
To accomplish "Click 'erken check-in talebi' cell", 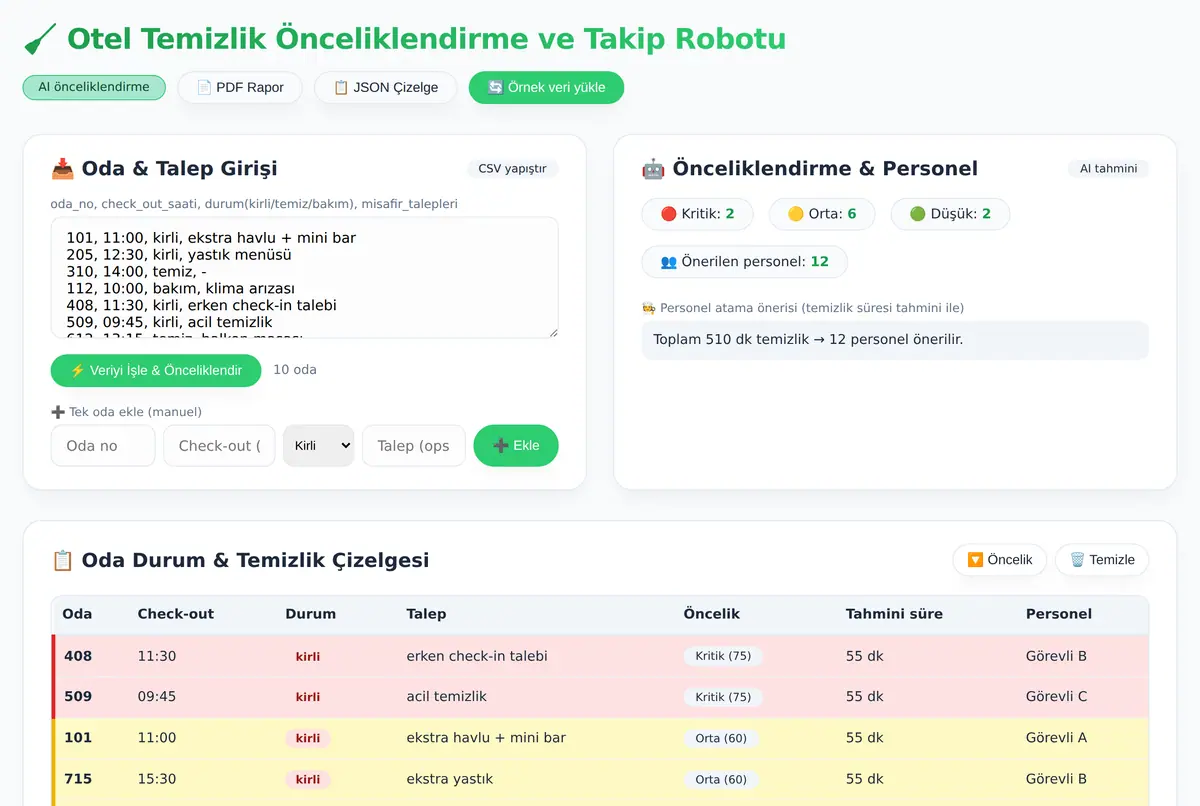I will (477, 657).
